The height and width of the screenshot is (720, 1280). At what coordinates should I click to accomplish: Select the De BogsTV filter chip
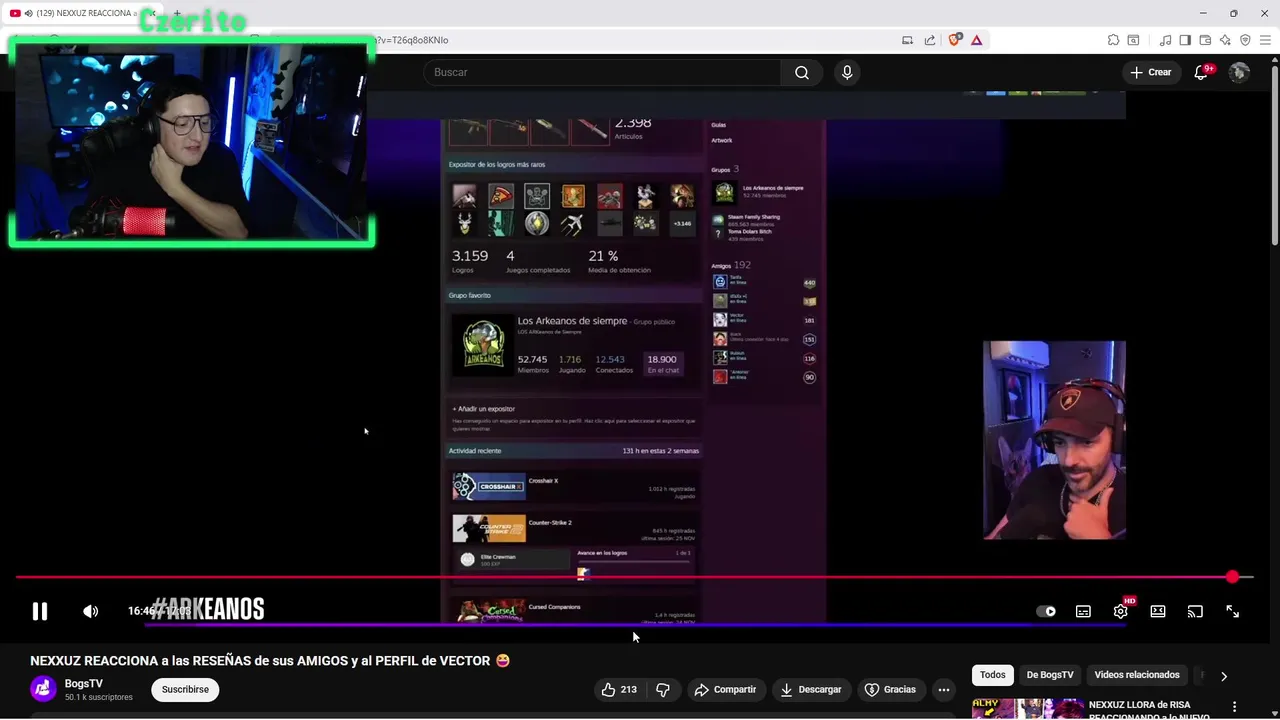(1050, 675)
